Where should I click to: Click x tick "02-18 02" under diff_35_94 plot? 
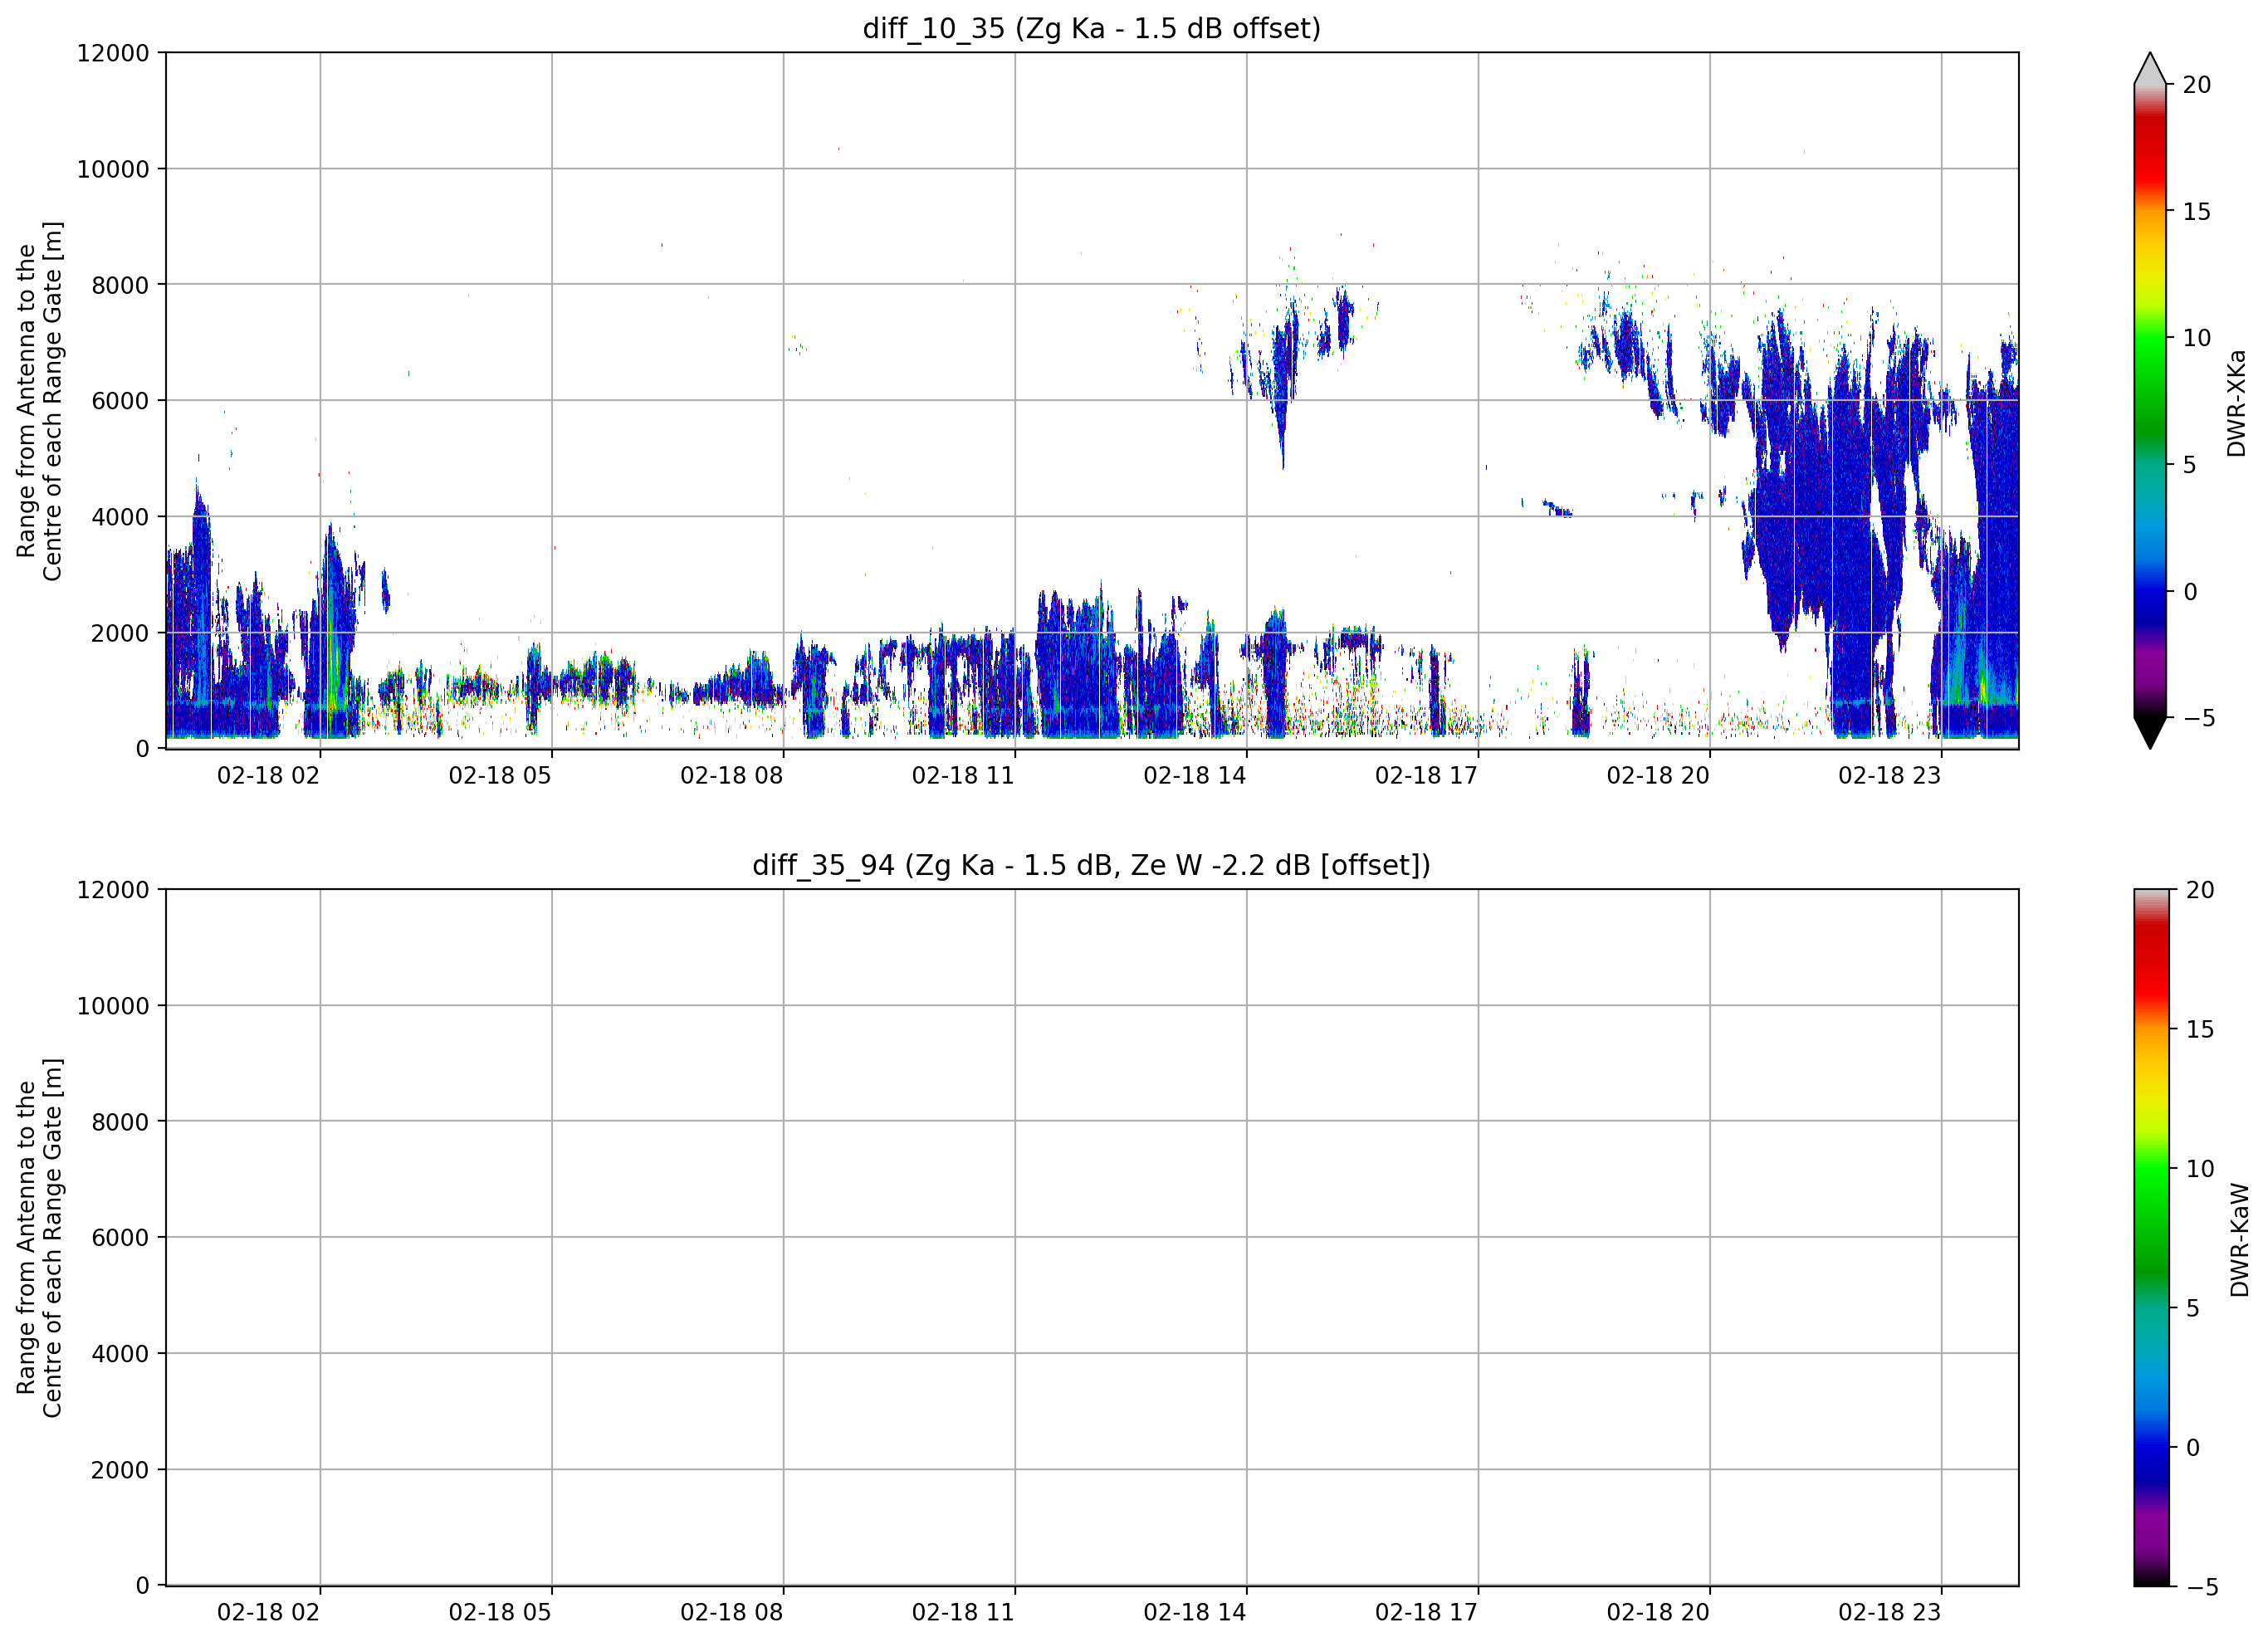pos(268,1613)
